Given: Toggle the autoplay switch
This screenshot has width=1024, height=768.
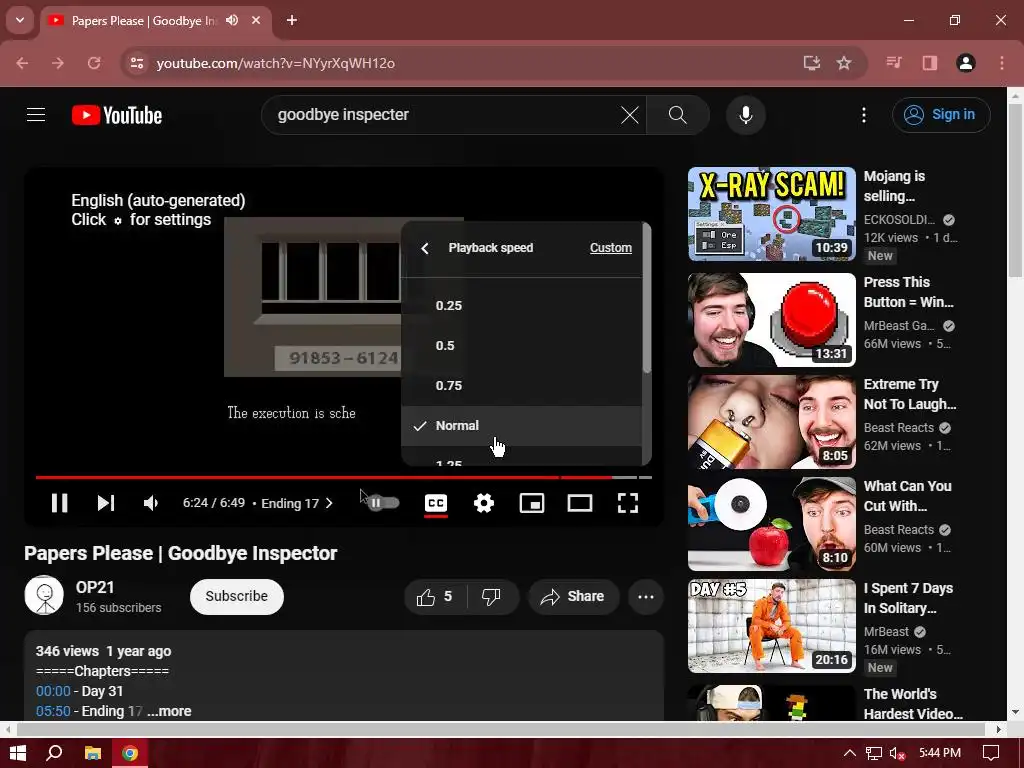Looking at the screenshot, I should click(383, 503).
